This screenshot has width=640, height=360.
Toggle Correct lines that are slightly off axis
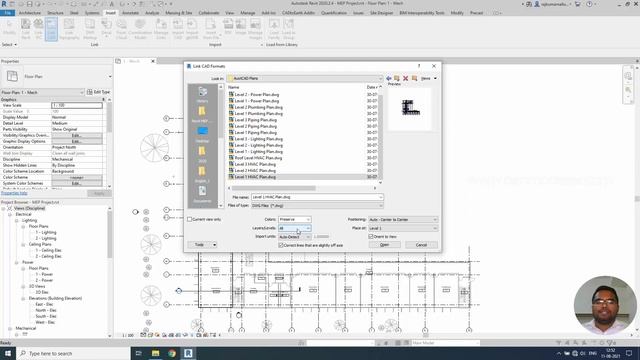click(x=280, y=245)
